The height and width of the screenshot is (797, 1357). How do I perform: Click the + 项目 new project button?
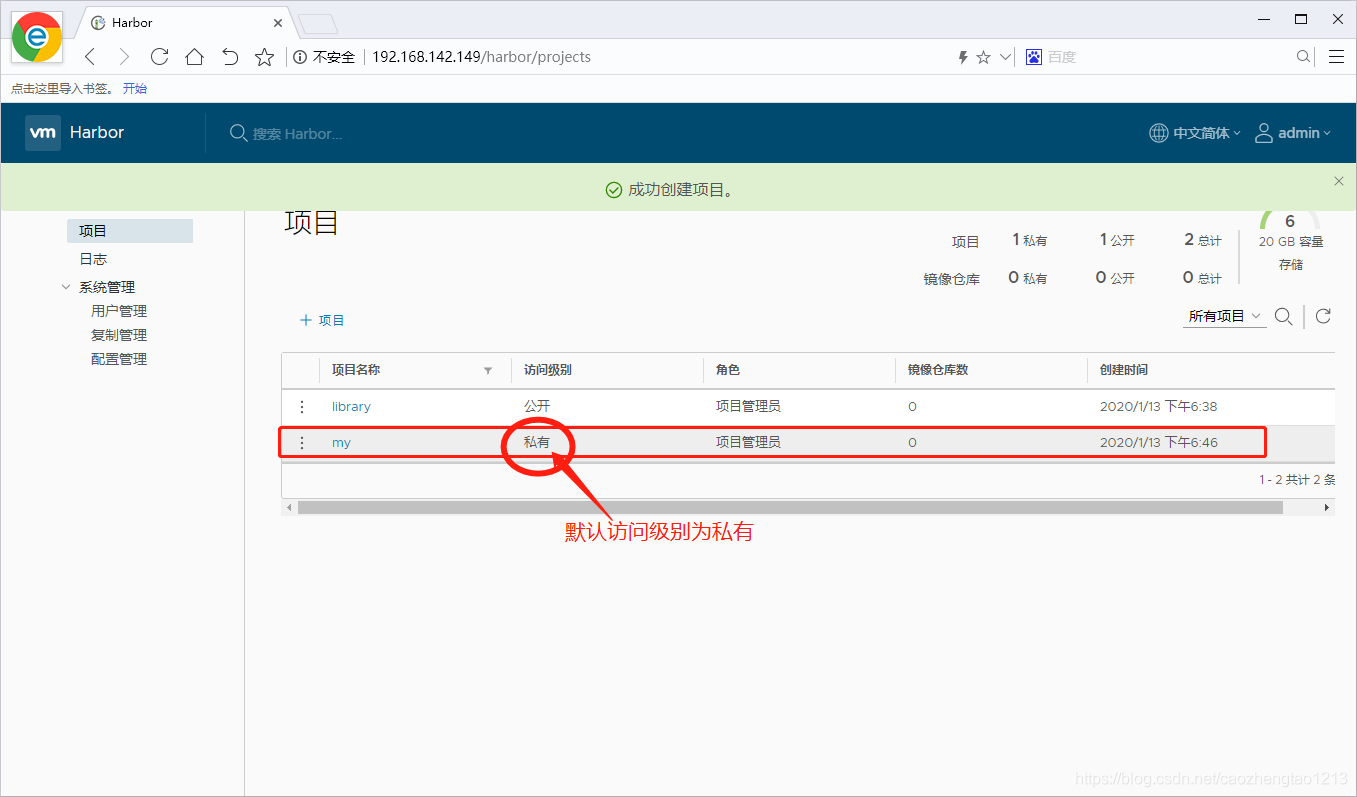(x=322, y=320)
